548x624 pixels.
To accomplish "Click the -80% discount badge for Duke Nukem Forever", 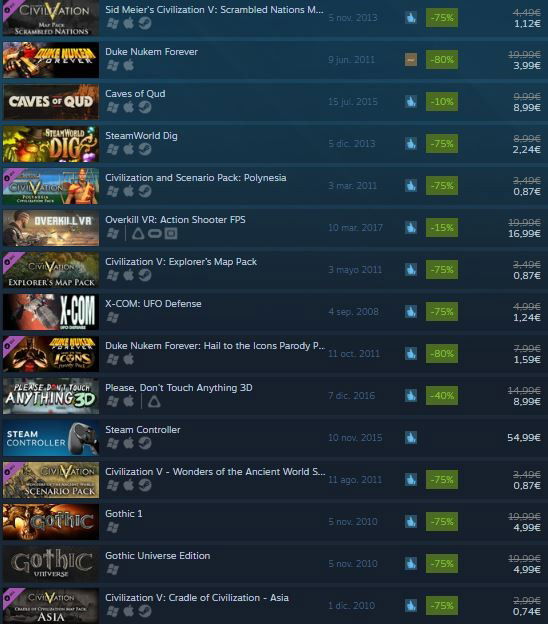I will [442, 60].
